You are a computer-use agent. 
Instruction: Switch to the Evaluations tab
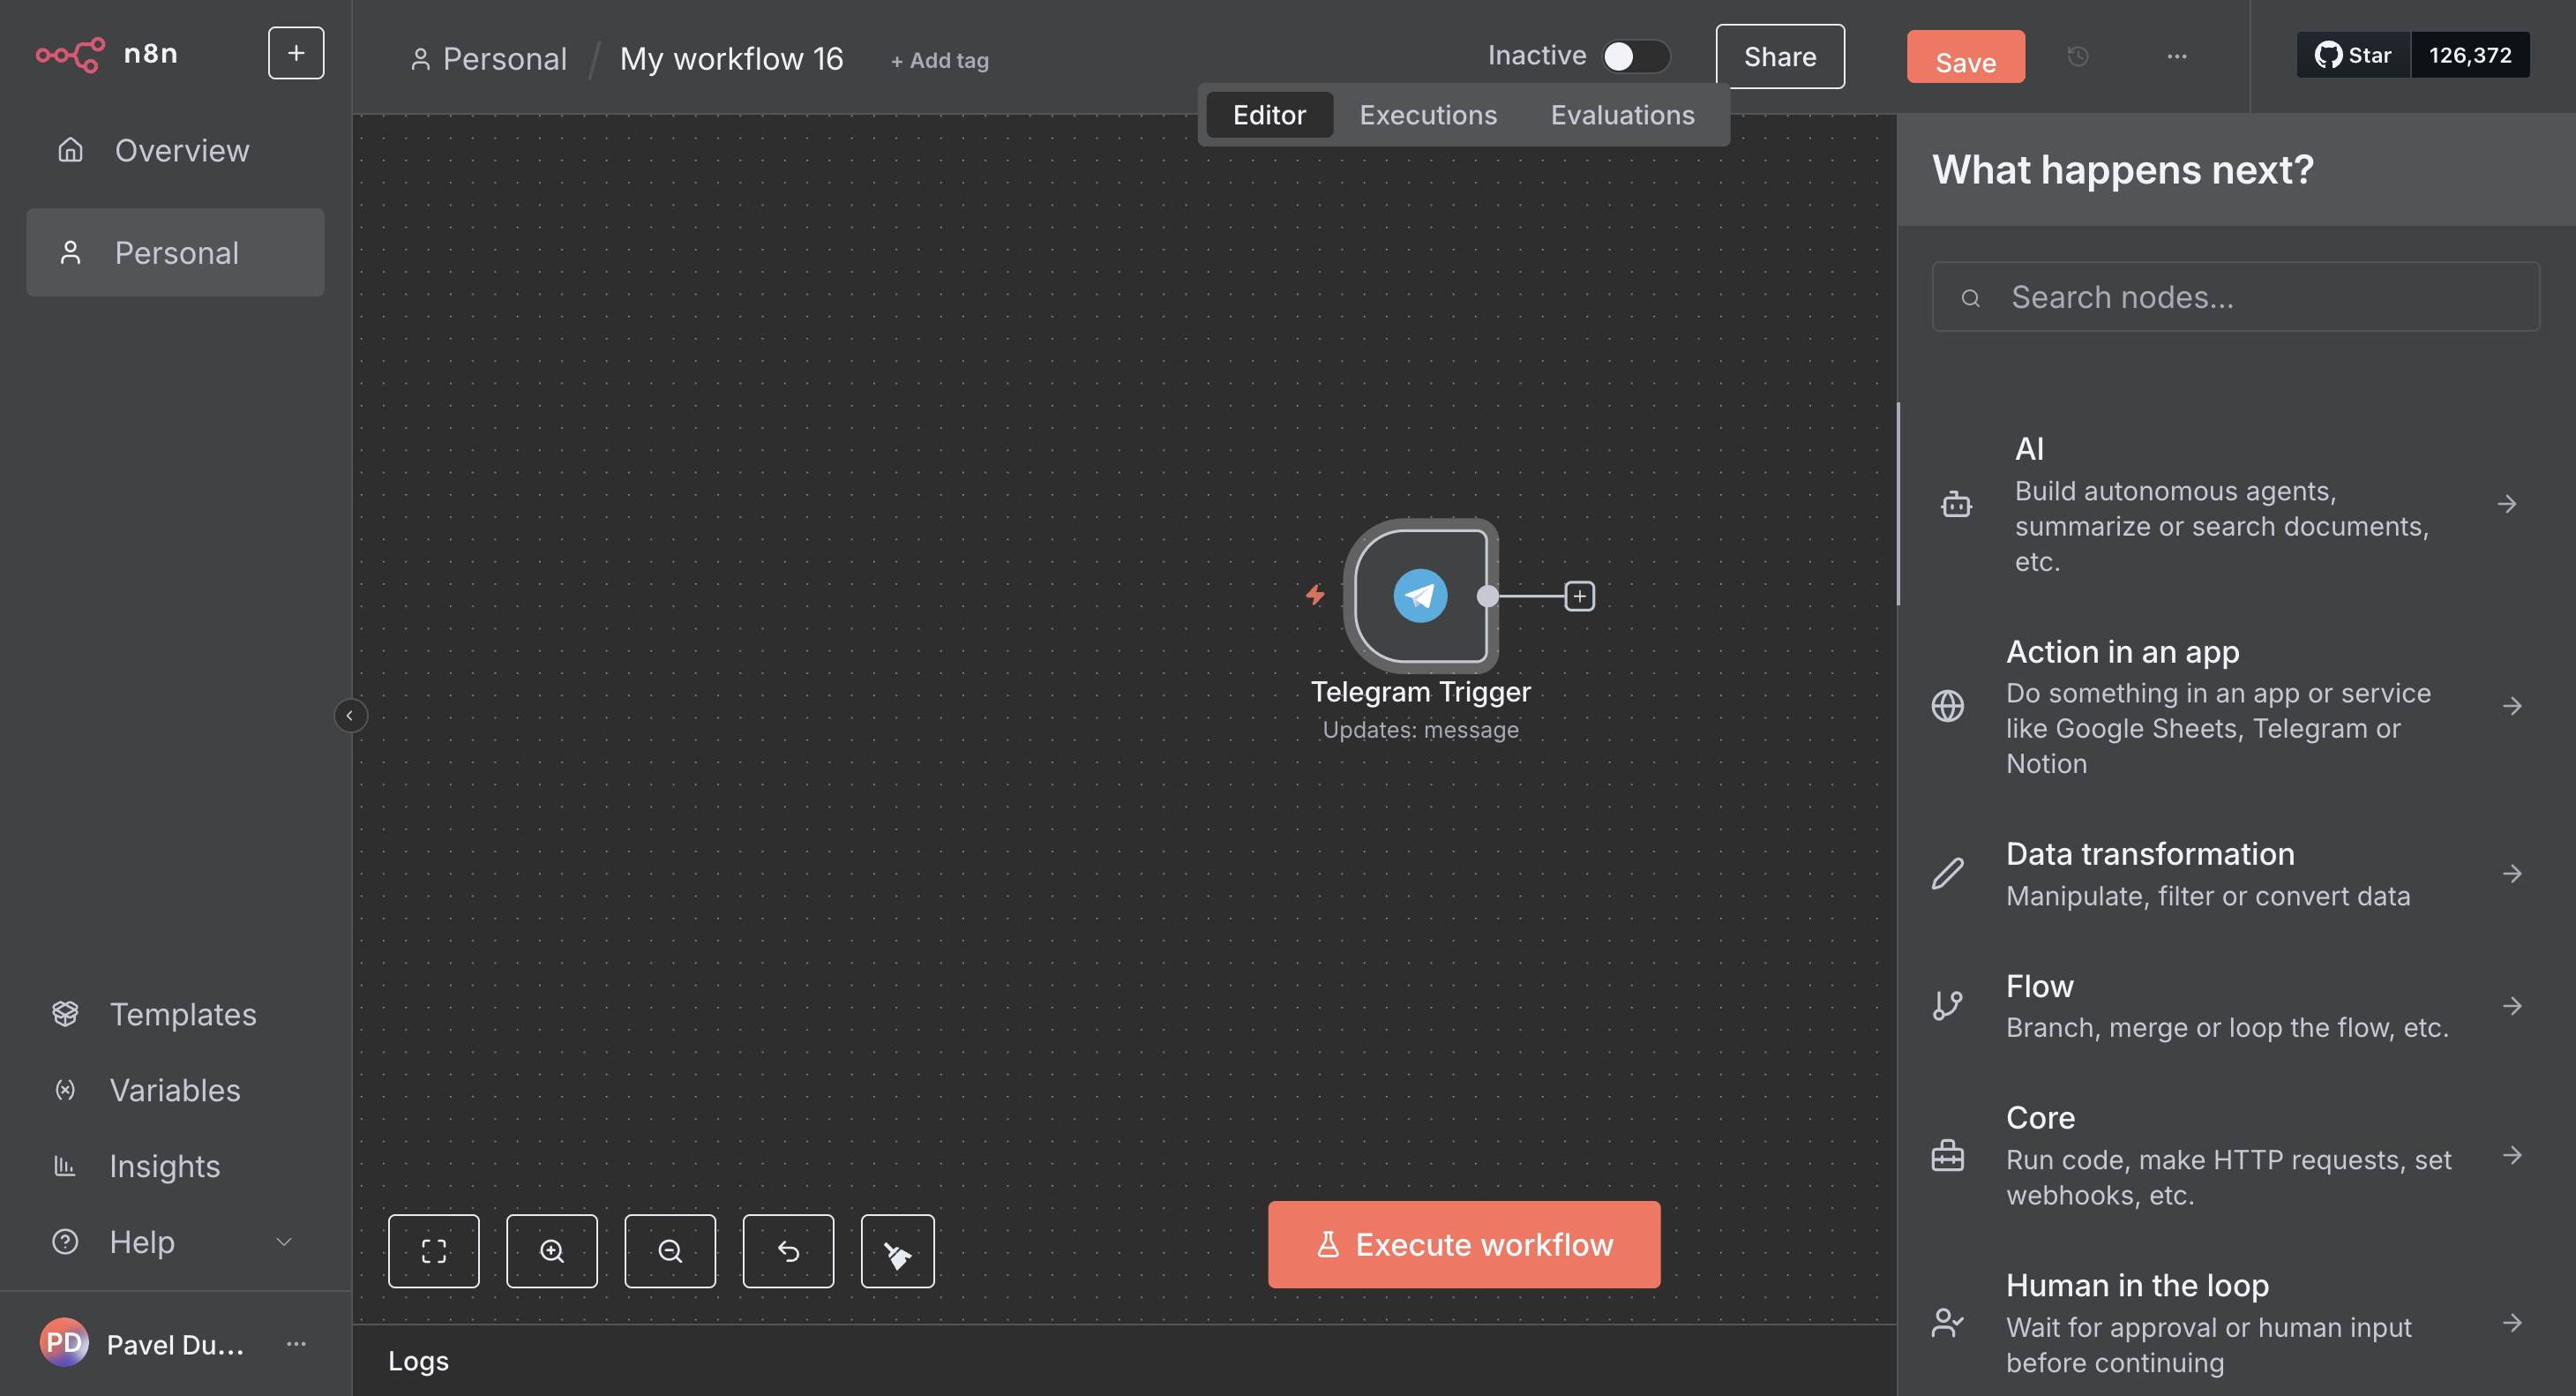[1622, 115]
